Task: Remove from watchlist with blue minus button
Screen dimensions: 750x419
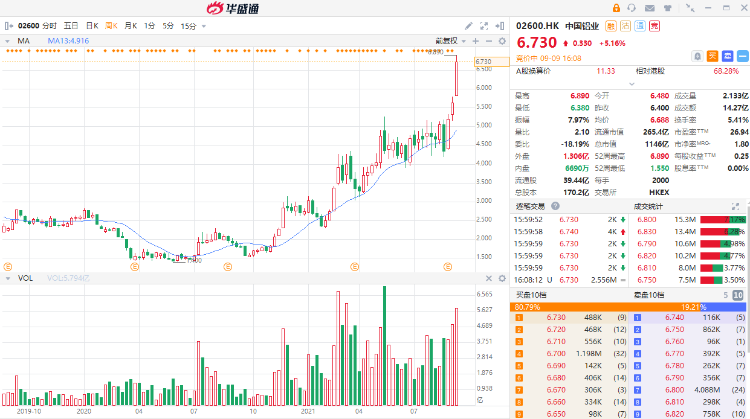Action: [x=742, y=56]
